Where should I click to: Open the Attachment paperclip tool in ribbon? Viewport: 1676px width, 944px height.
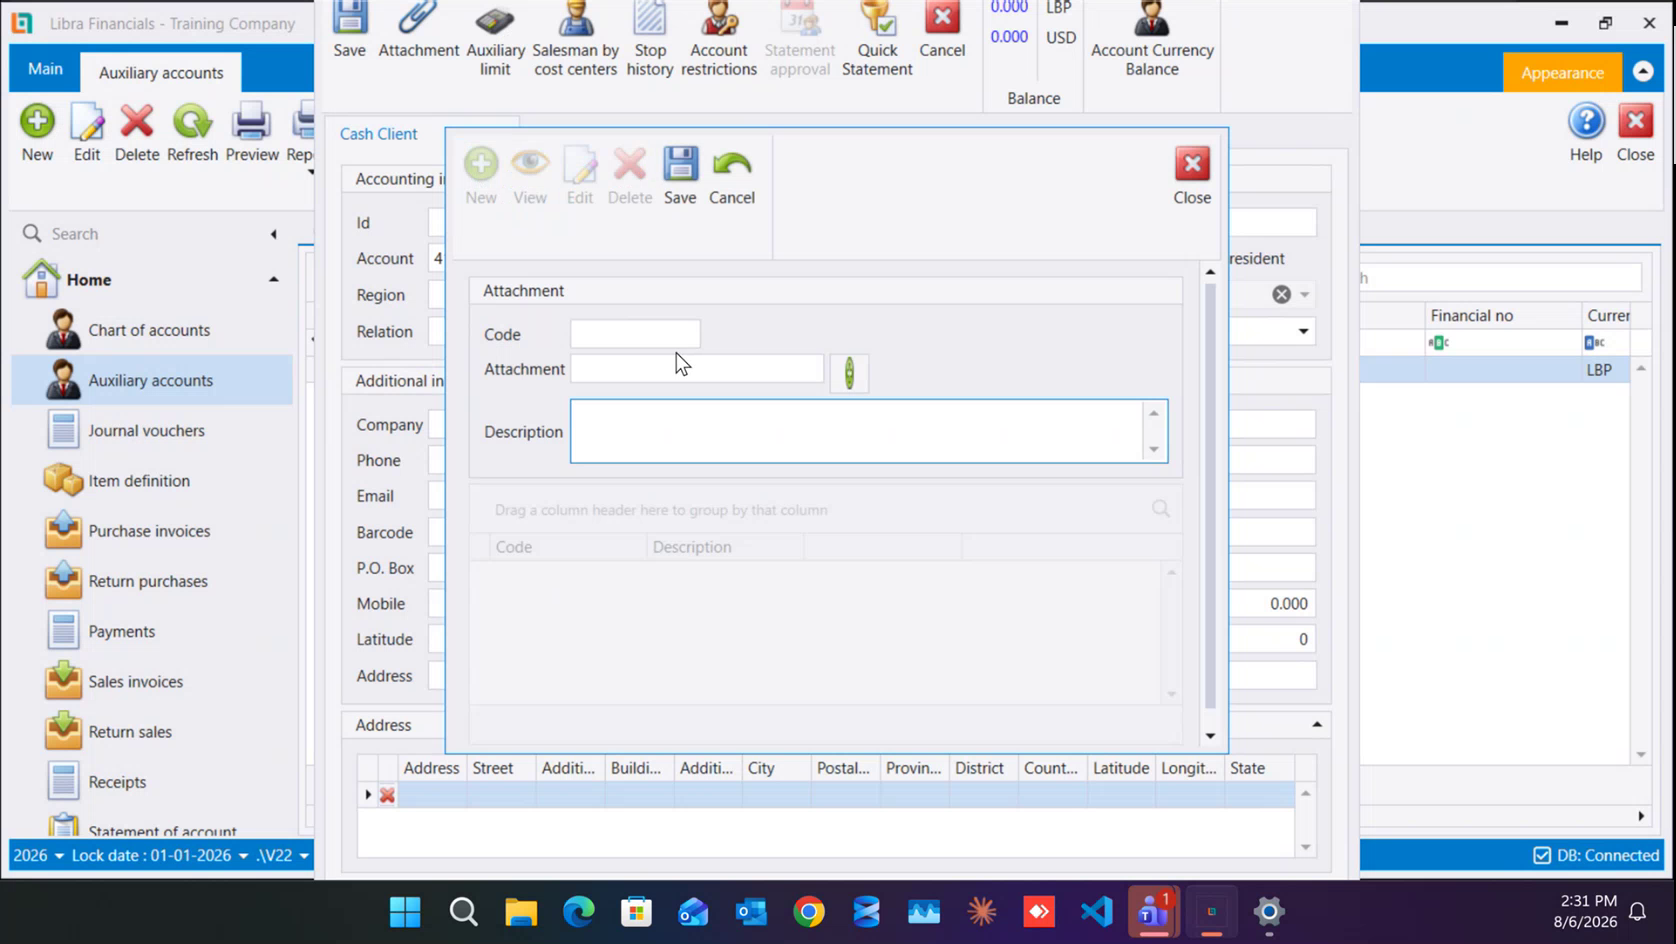point(418,30)
